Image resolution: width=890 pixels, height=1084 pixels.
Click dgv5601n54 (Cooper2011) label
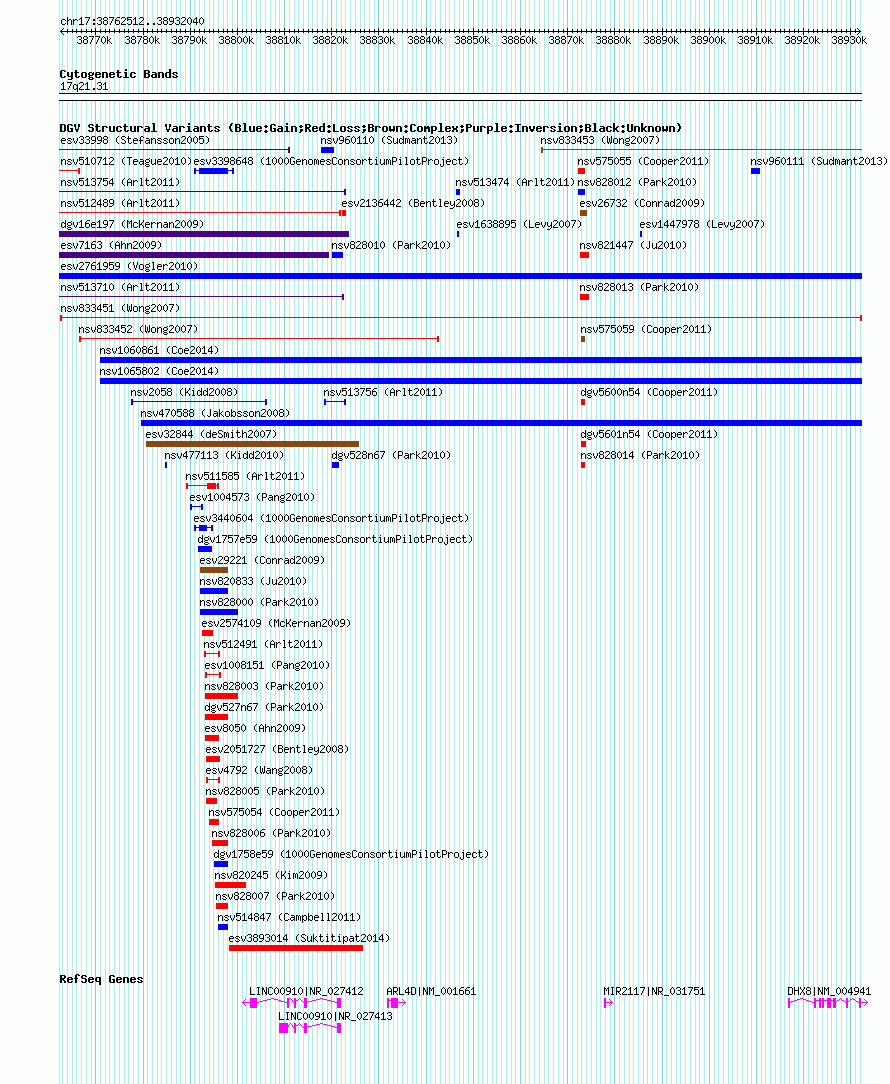pyautogui.click(x=649, y=434)
